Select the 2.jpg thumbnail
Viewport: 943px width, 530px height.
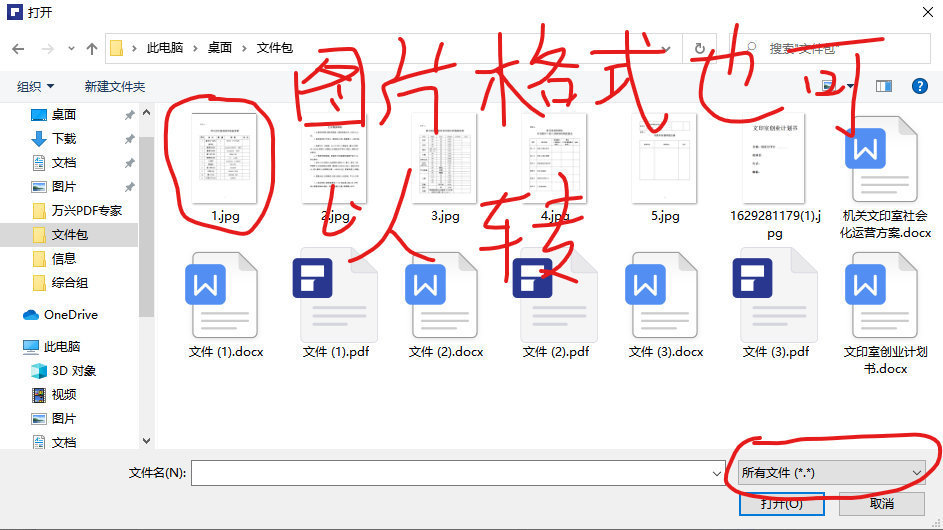[334, 159]
